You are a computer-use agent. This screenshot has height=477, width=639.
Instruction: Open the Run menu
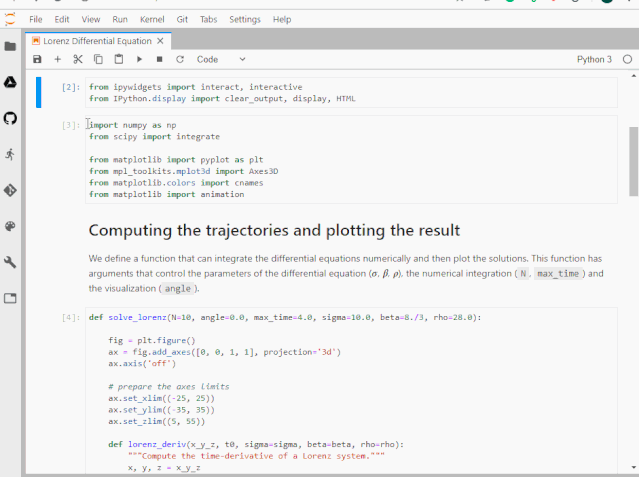[120, 19]
